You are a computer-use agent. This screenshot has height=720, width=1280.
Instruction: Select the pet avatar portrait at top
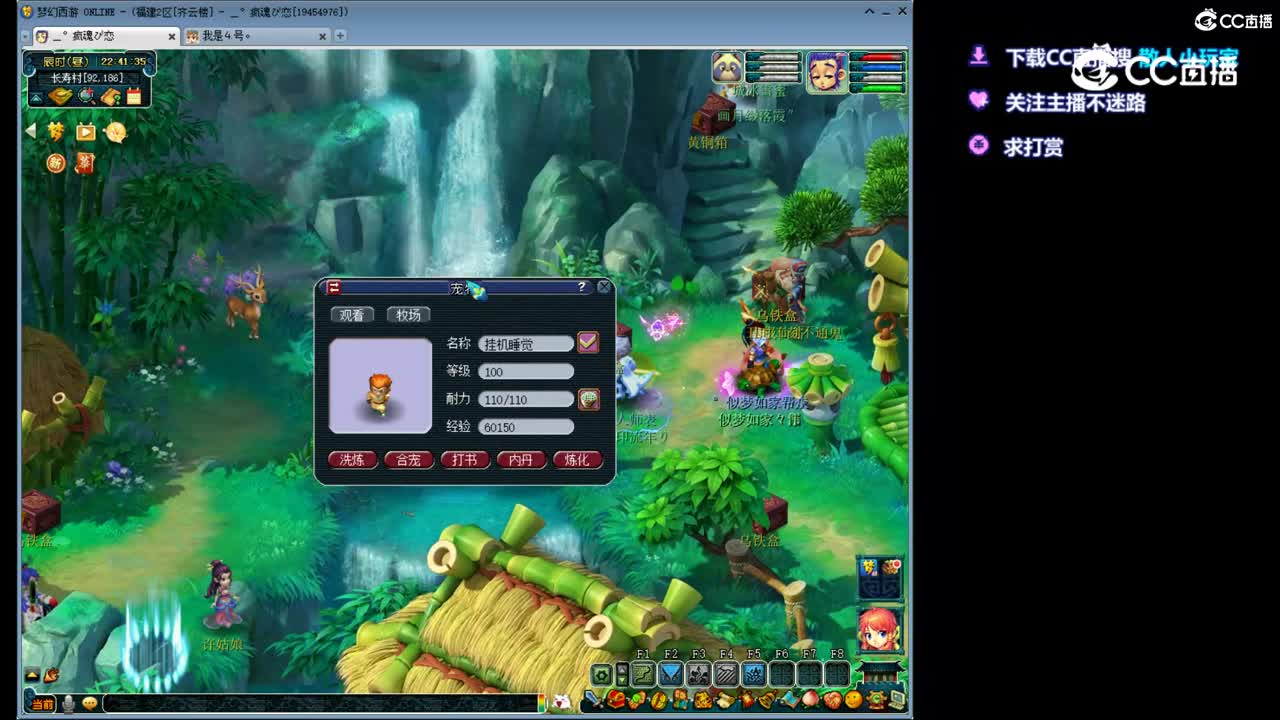click(728, 68)
